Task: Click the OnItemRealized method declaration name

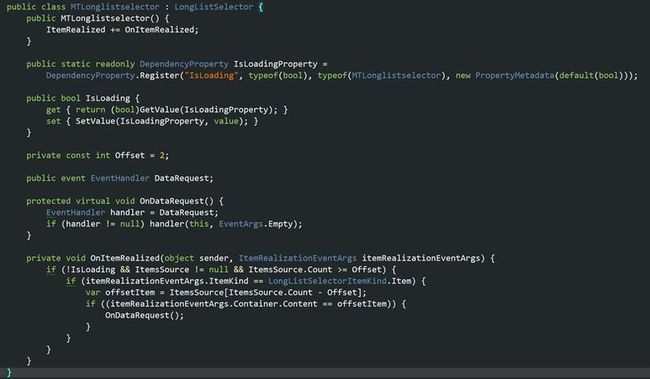Action: click(x=125, y=258)
